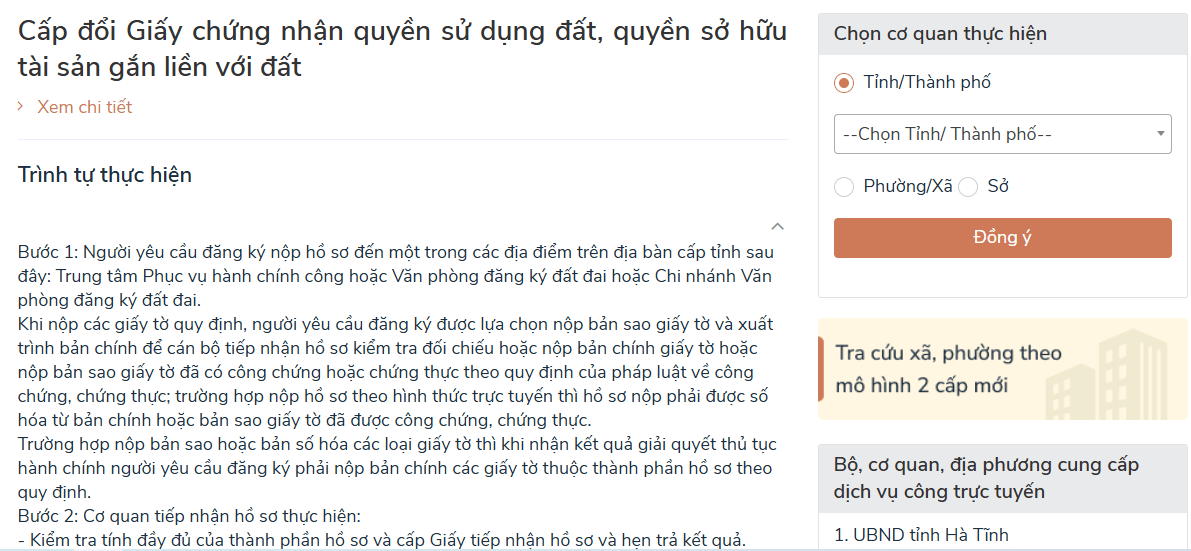
Task: Choose the Sở radio option
Action: tap(968, 187)
